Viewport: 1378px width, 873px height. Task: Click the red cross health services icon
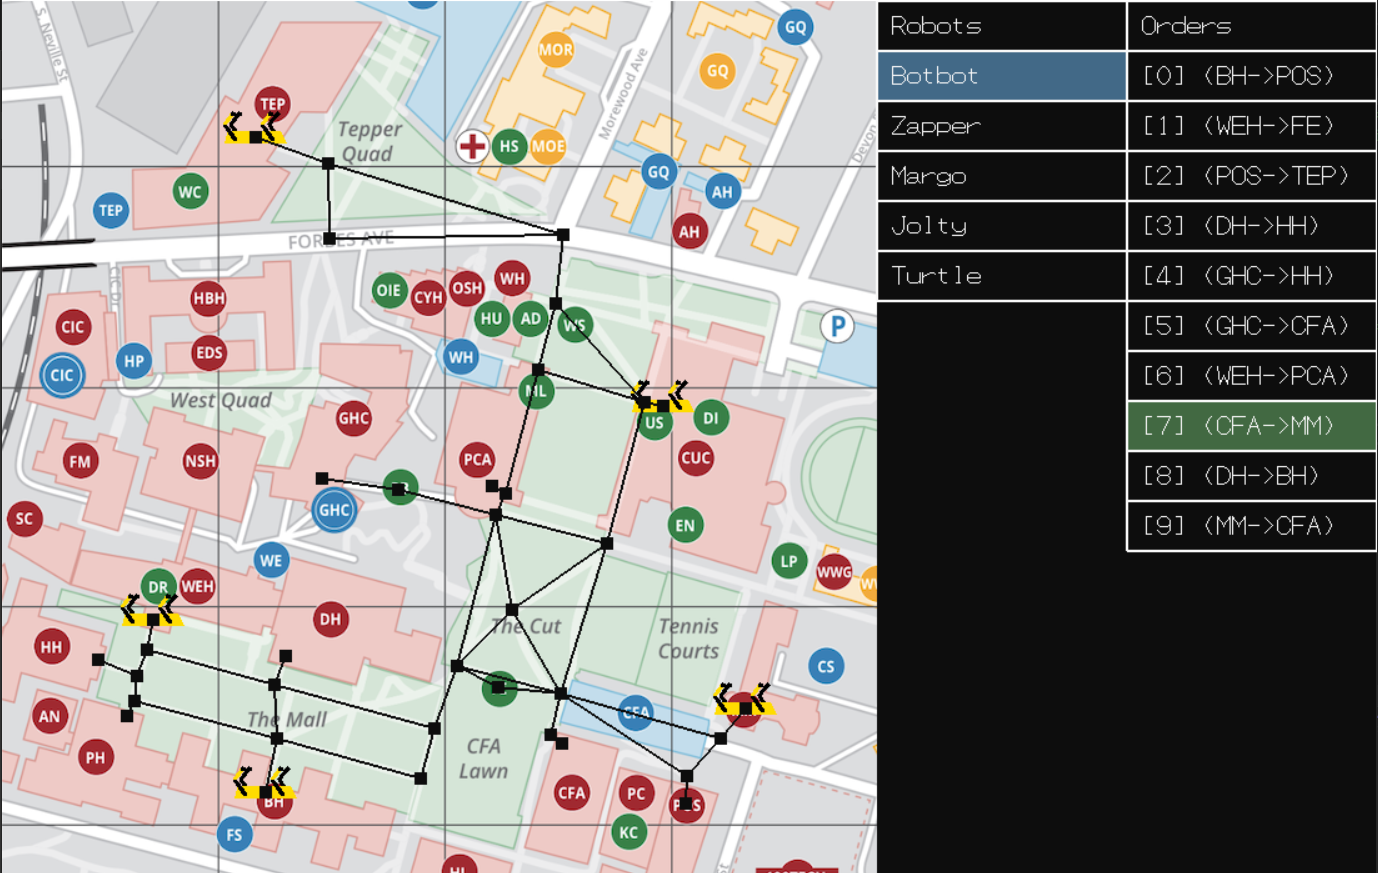tap(472, 146)
